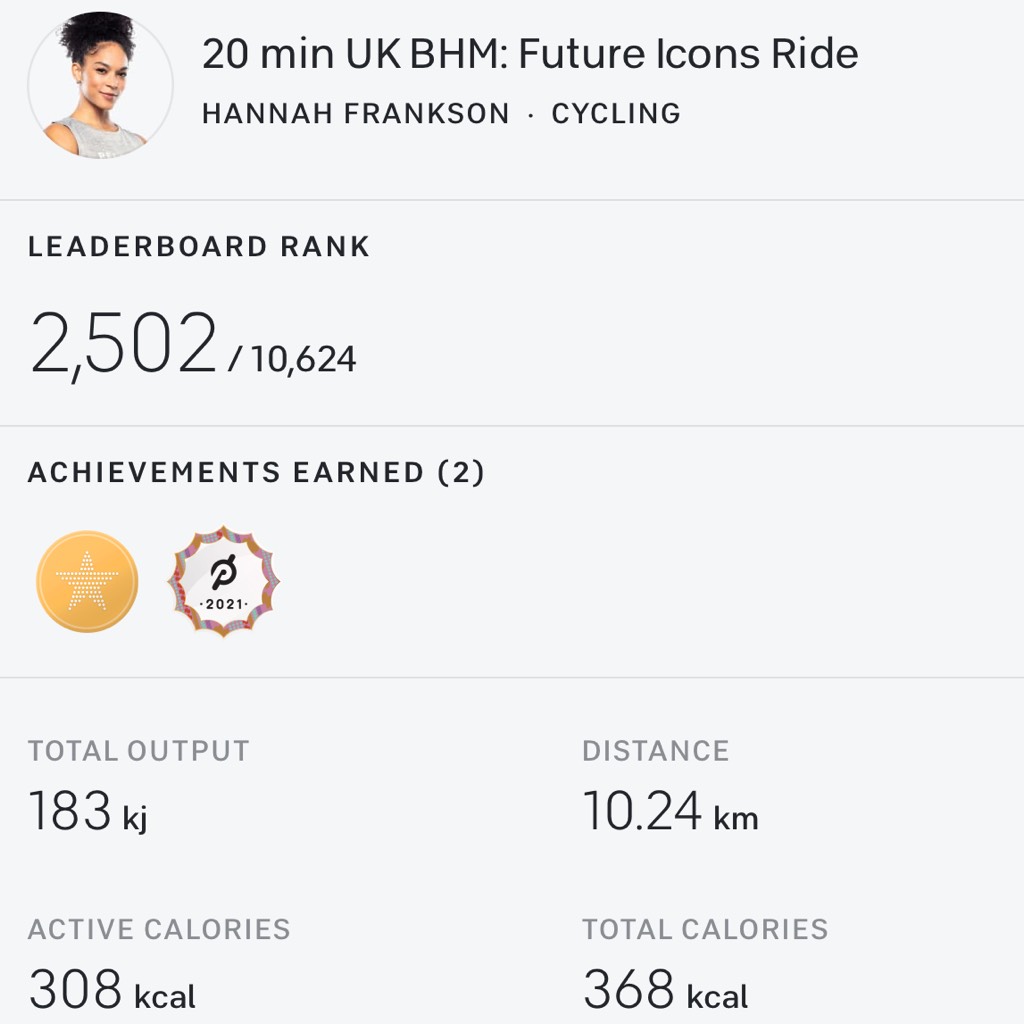Select the Distance label
The width and height of the screenshot is (1024, 1024).
coord(655,751)
